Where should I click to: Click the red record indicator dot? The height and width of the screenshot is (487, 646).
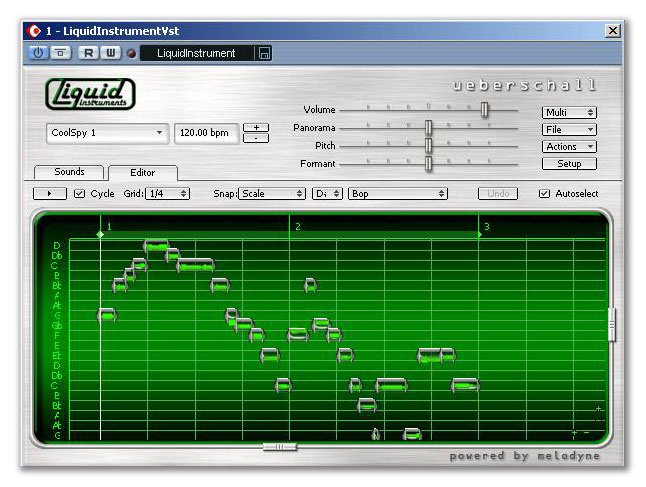tap(131, 54)
